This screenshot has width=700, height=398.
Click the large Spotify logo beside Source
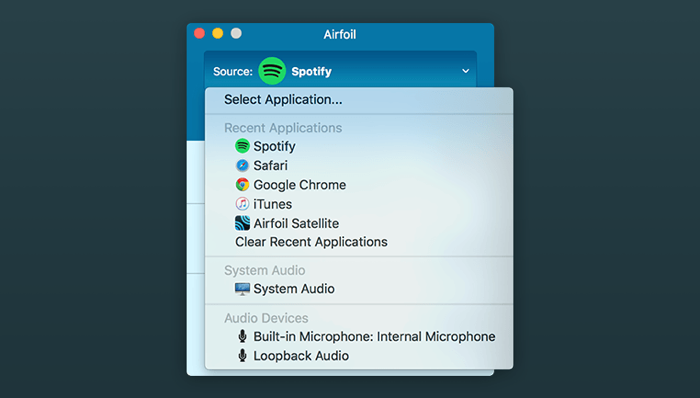click(272, 71)
